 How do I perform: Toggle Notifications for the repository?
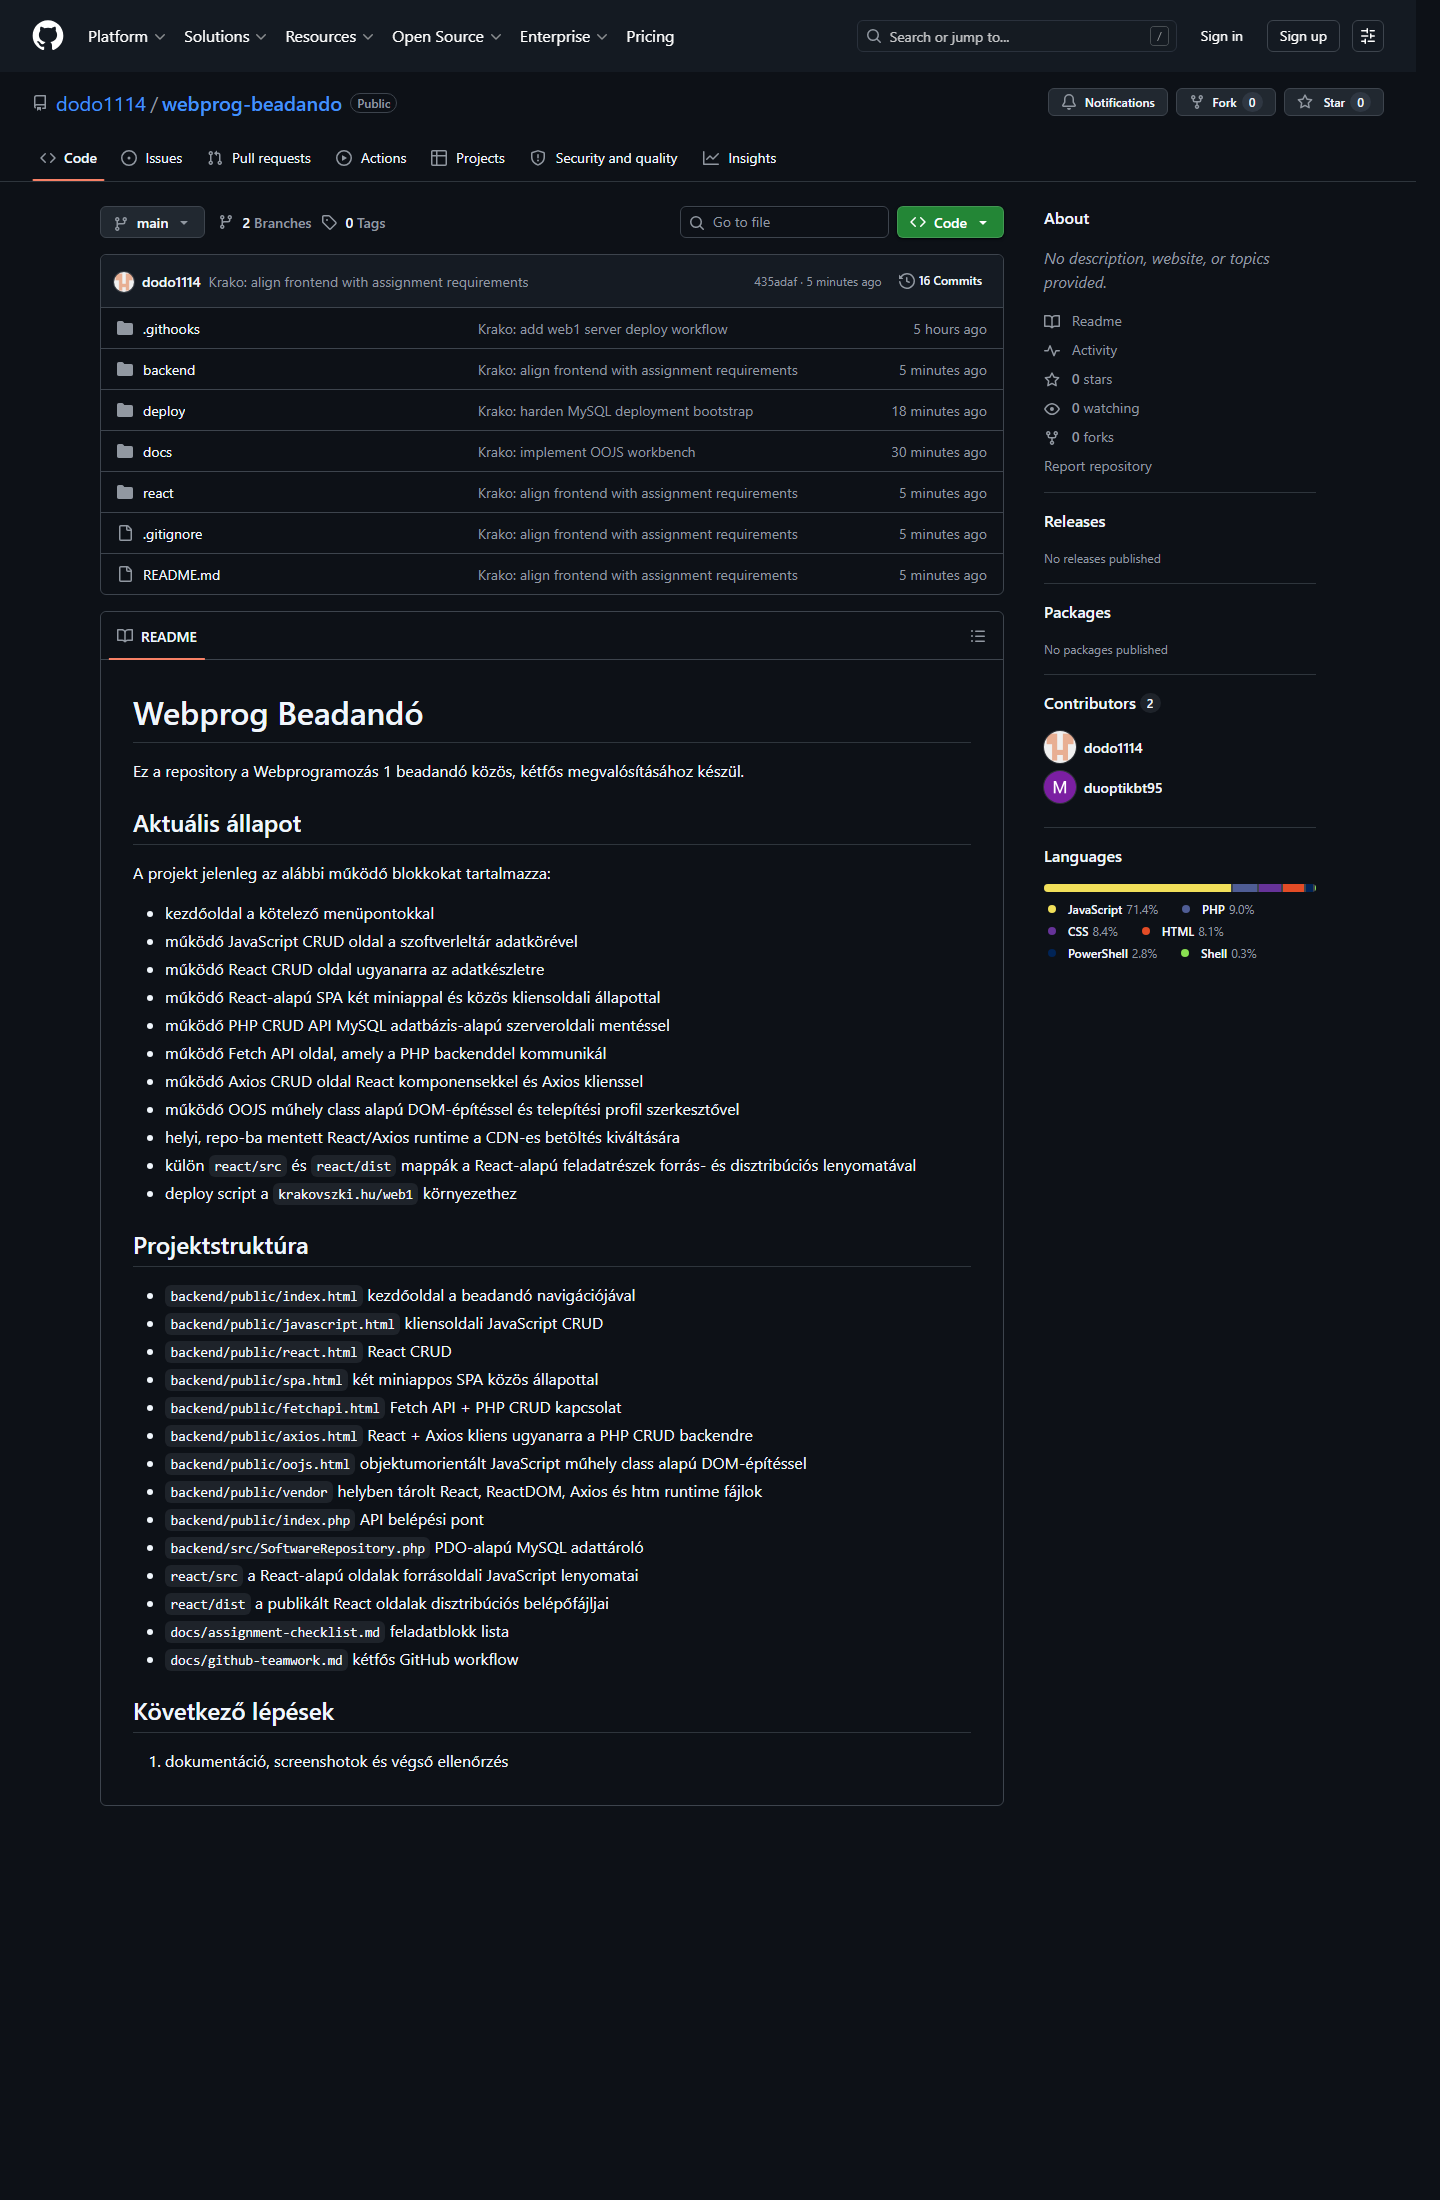1107,103
